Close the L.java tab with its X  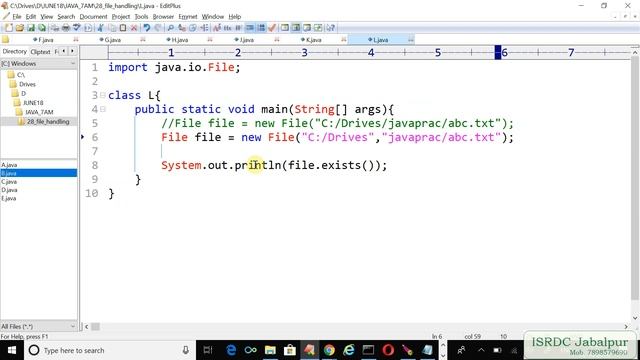(x=411, y=40)
